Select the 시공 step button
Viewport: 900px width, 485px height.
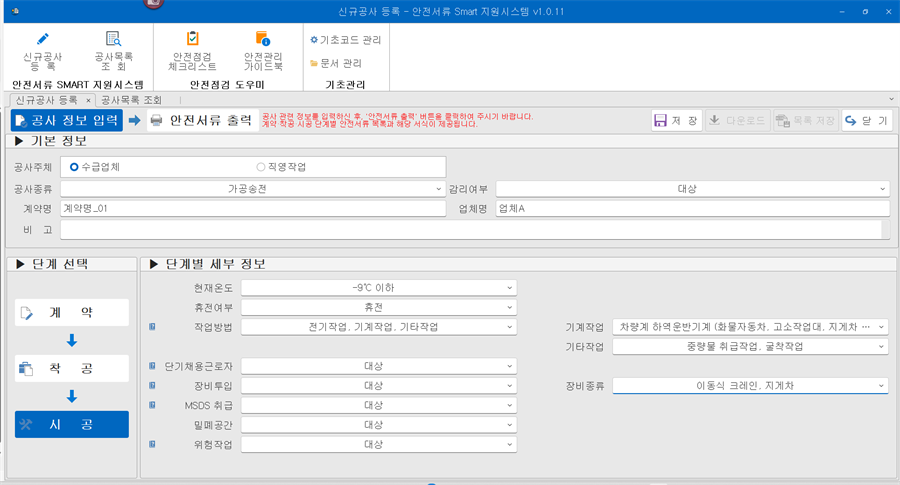(72, 424)
